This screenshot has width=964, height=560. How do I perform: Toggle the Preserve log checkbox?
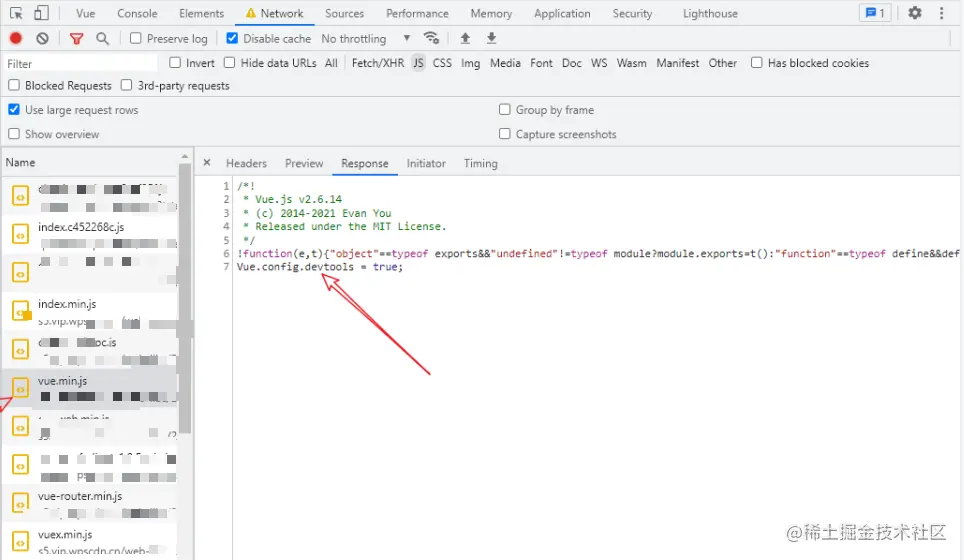135,38
